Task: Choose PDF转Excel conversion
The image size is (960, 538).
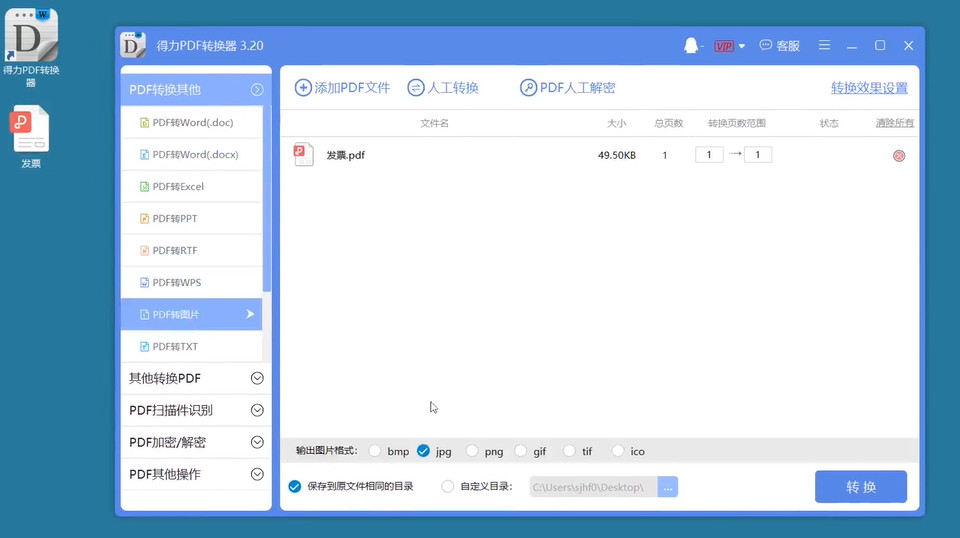Action: coord(192,186)
